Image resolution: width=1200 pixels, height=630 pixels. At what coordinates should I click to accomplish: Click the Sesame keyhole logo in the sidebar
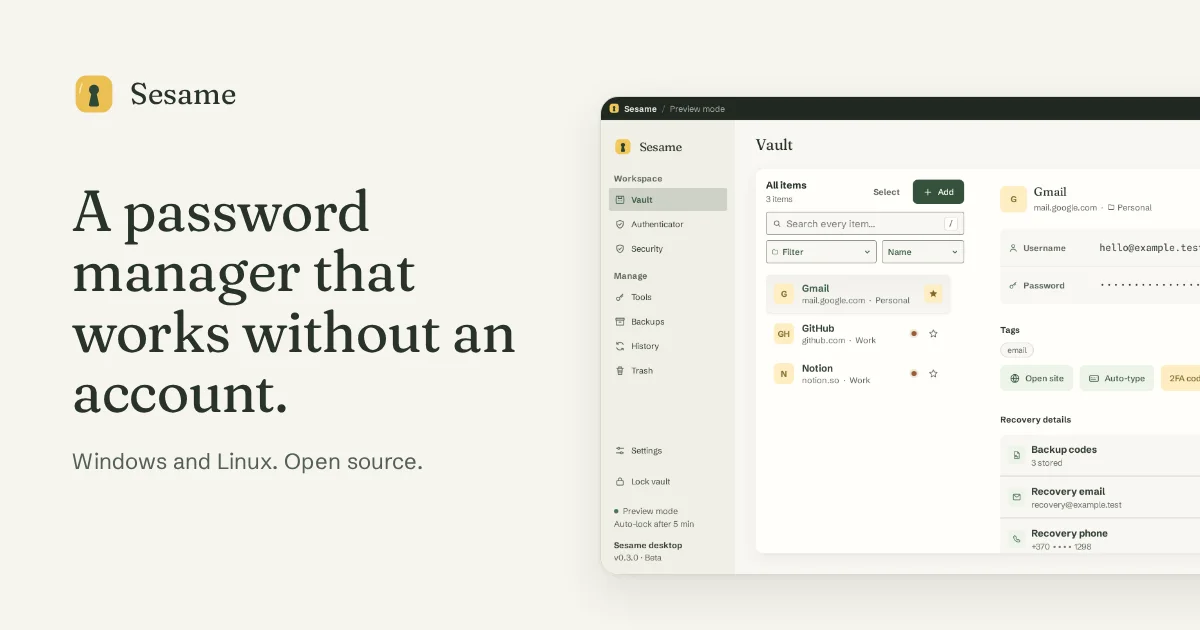click(x=623, y=147)
